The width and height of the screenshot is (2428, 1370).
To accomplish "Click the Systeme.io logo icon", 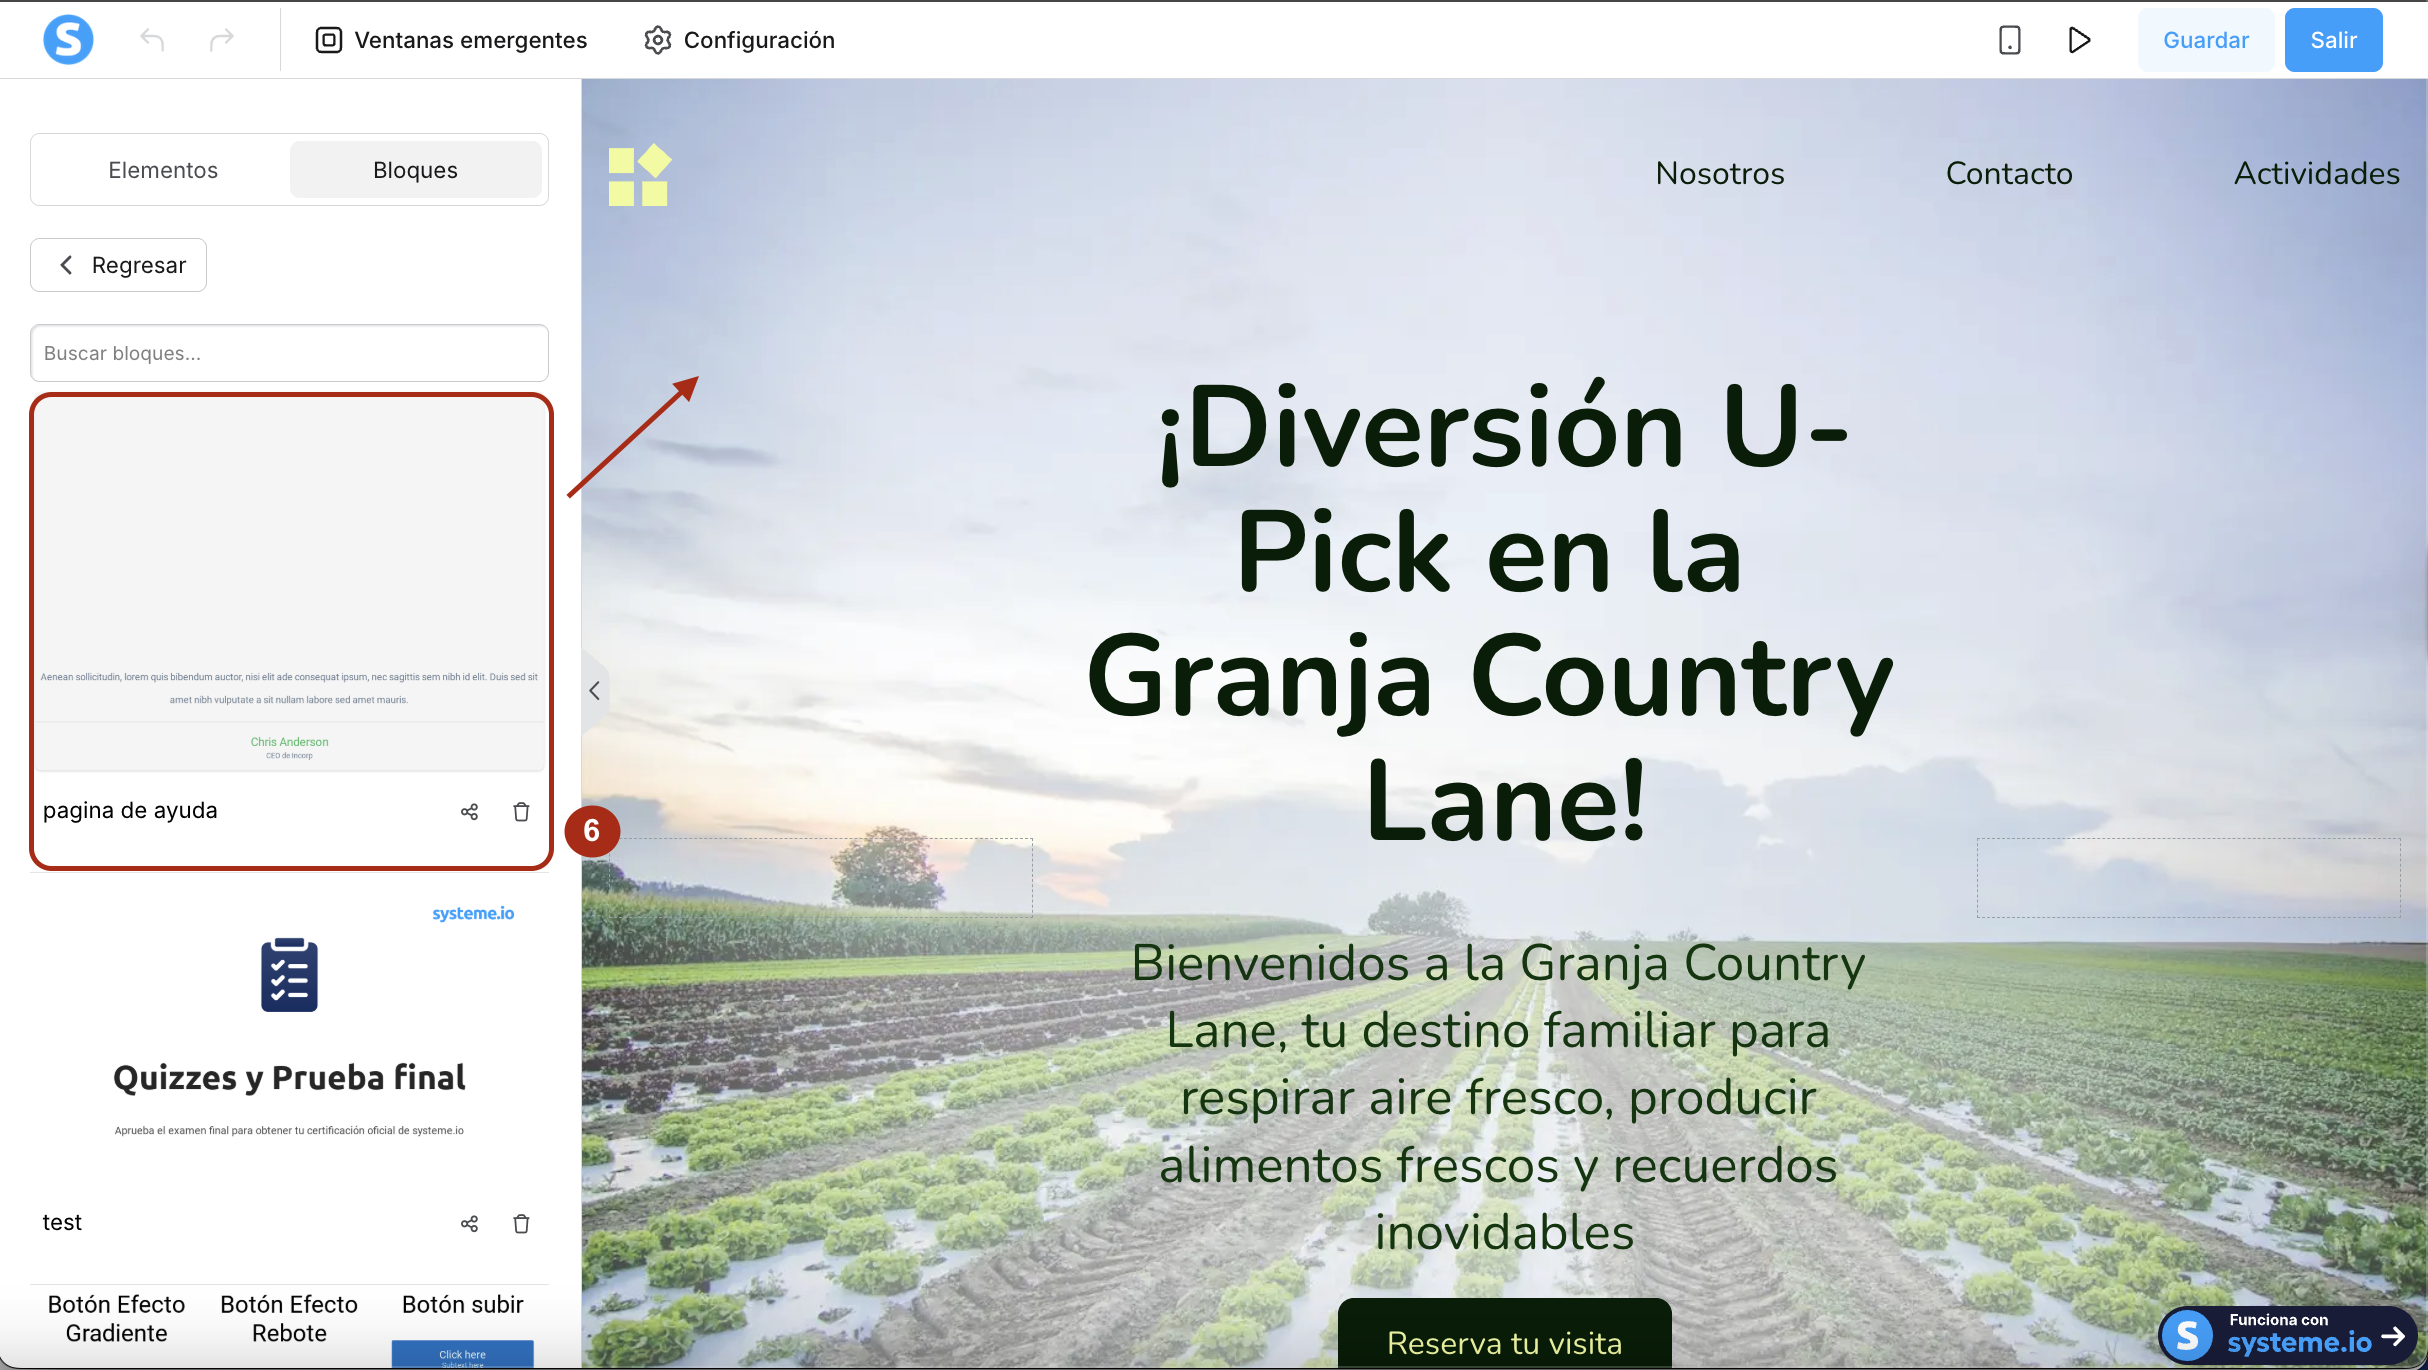I will 68,40.
